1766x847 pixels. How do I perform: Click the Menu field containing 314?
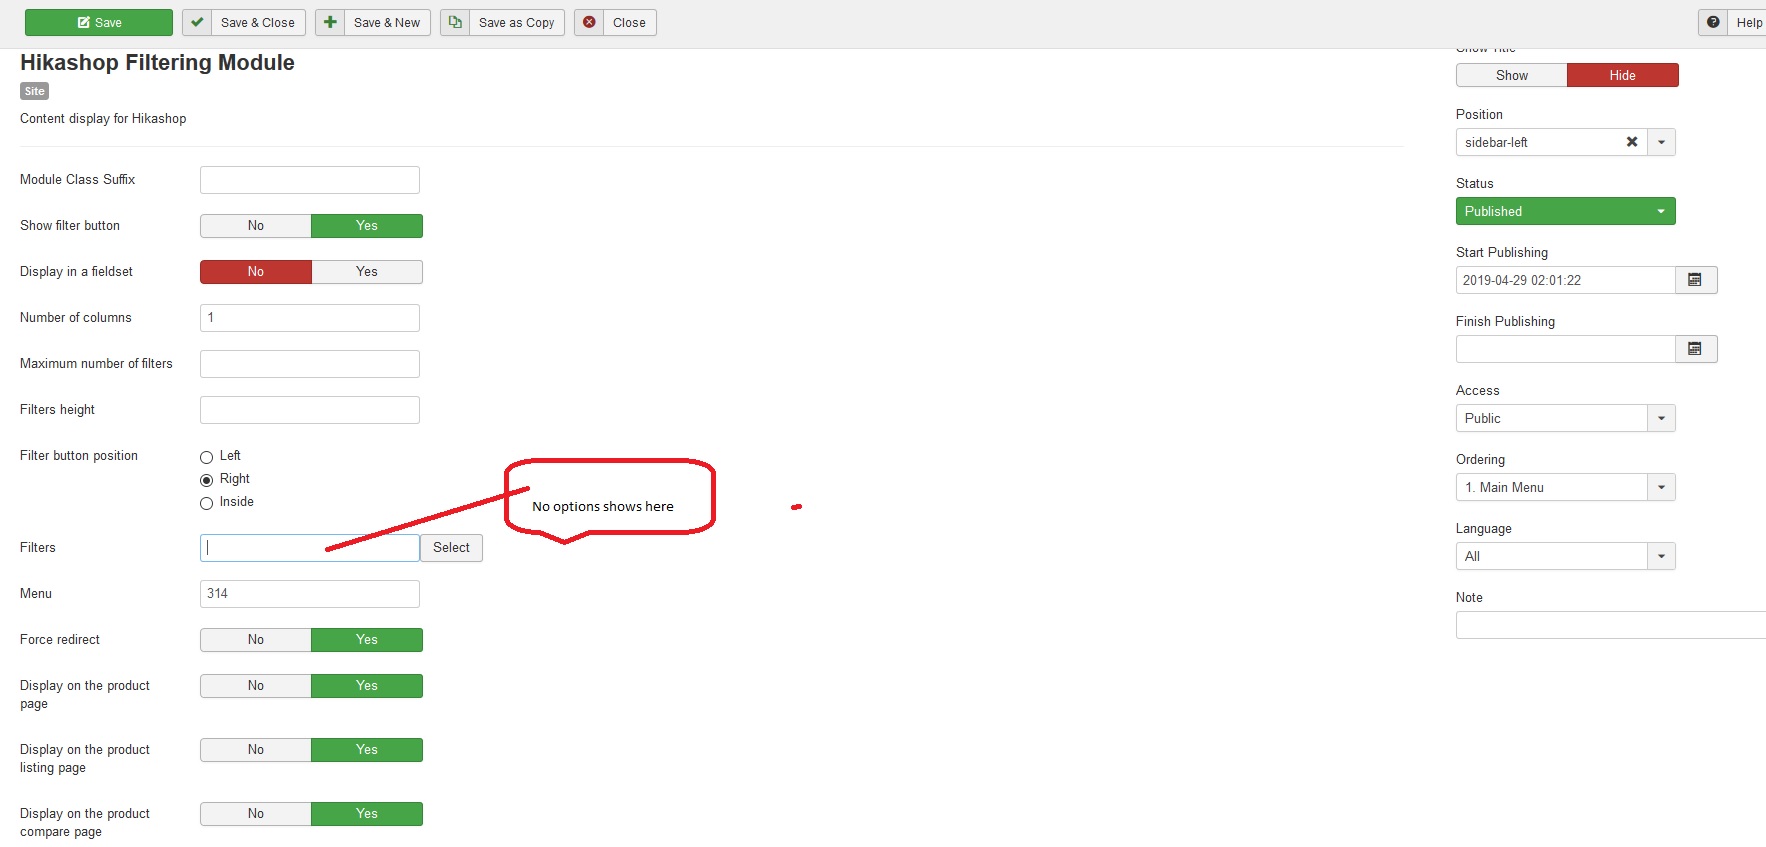(310, 594)
